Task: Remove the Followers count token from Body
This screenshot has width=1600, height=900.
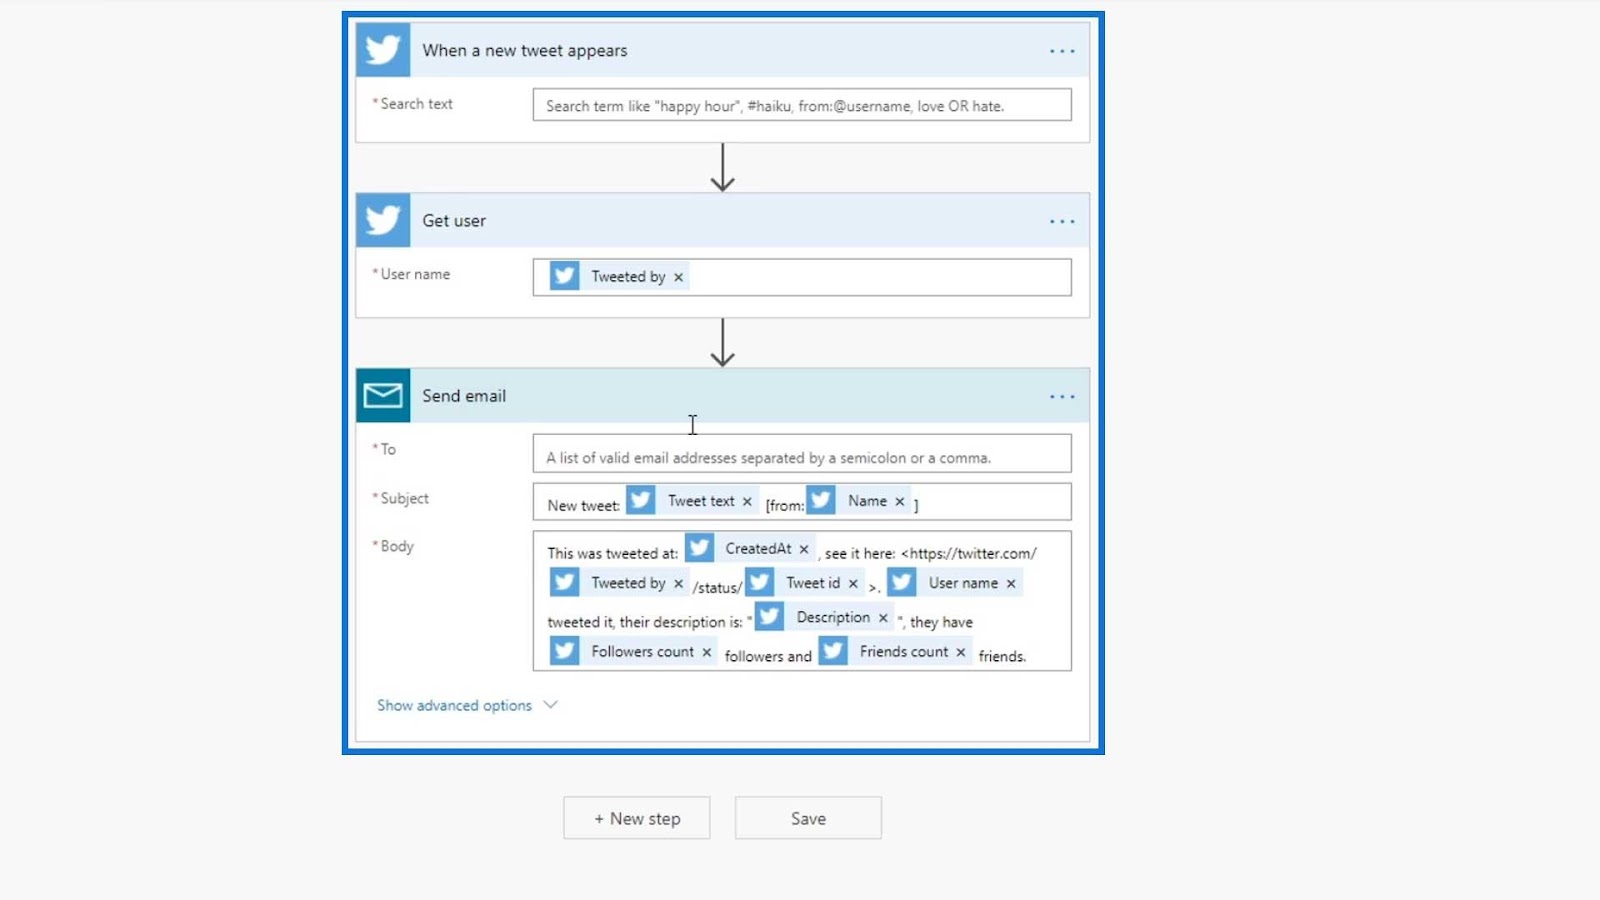Action: tap(706, 652)
